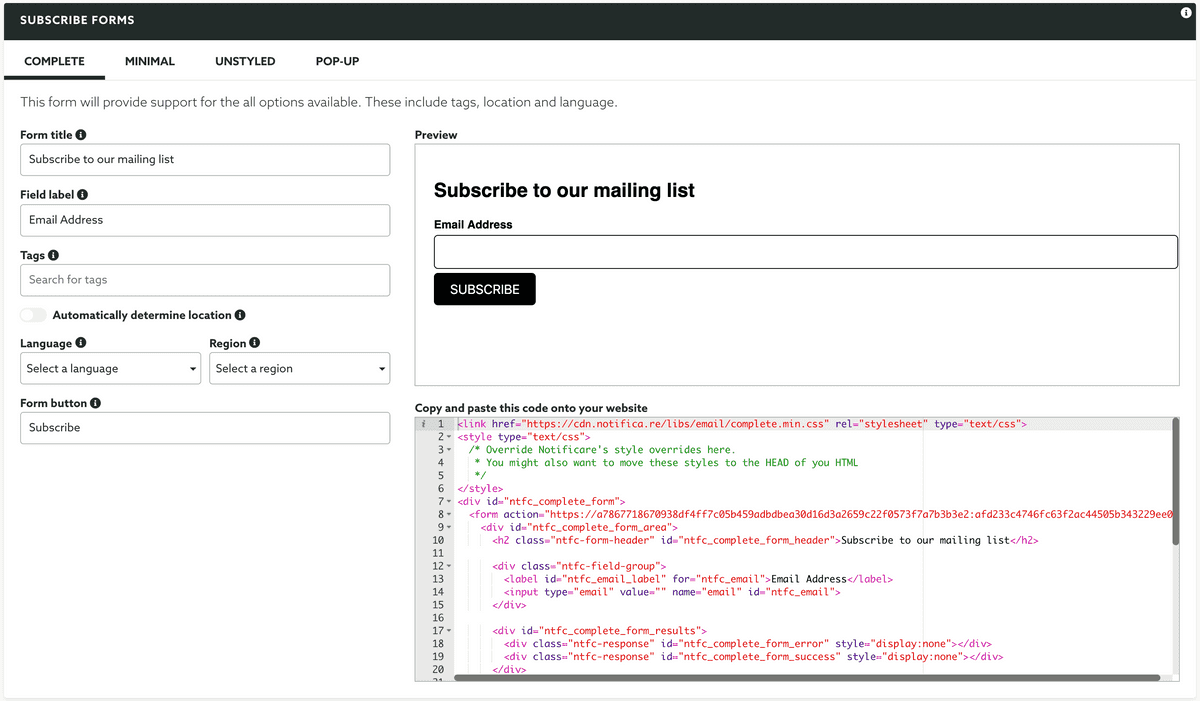Click code line 10 with h2 ntfc-form-header

click(765, 540)
